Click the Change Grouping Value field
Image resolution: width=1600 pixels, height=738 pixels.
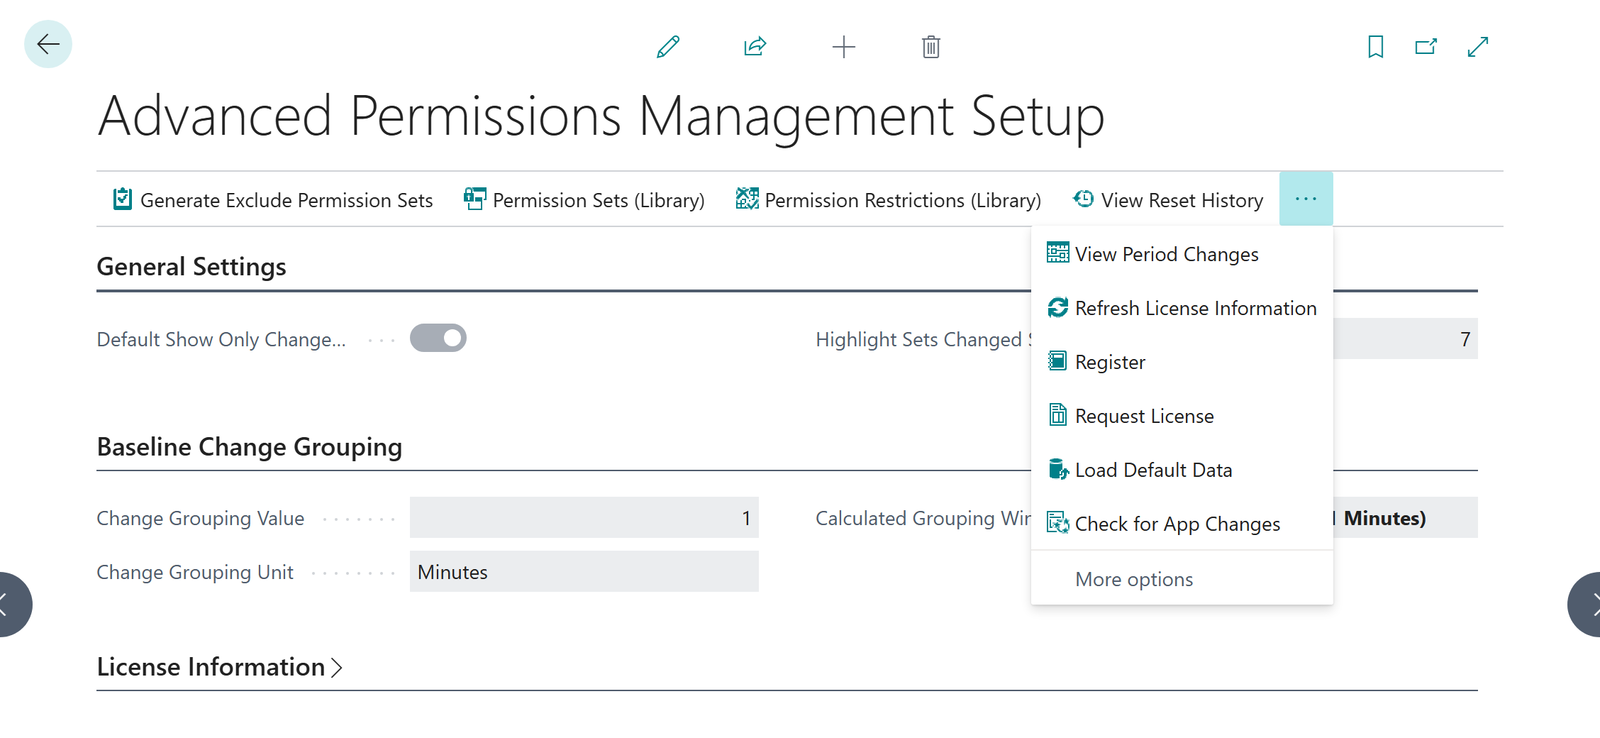coord(584,518)
